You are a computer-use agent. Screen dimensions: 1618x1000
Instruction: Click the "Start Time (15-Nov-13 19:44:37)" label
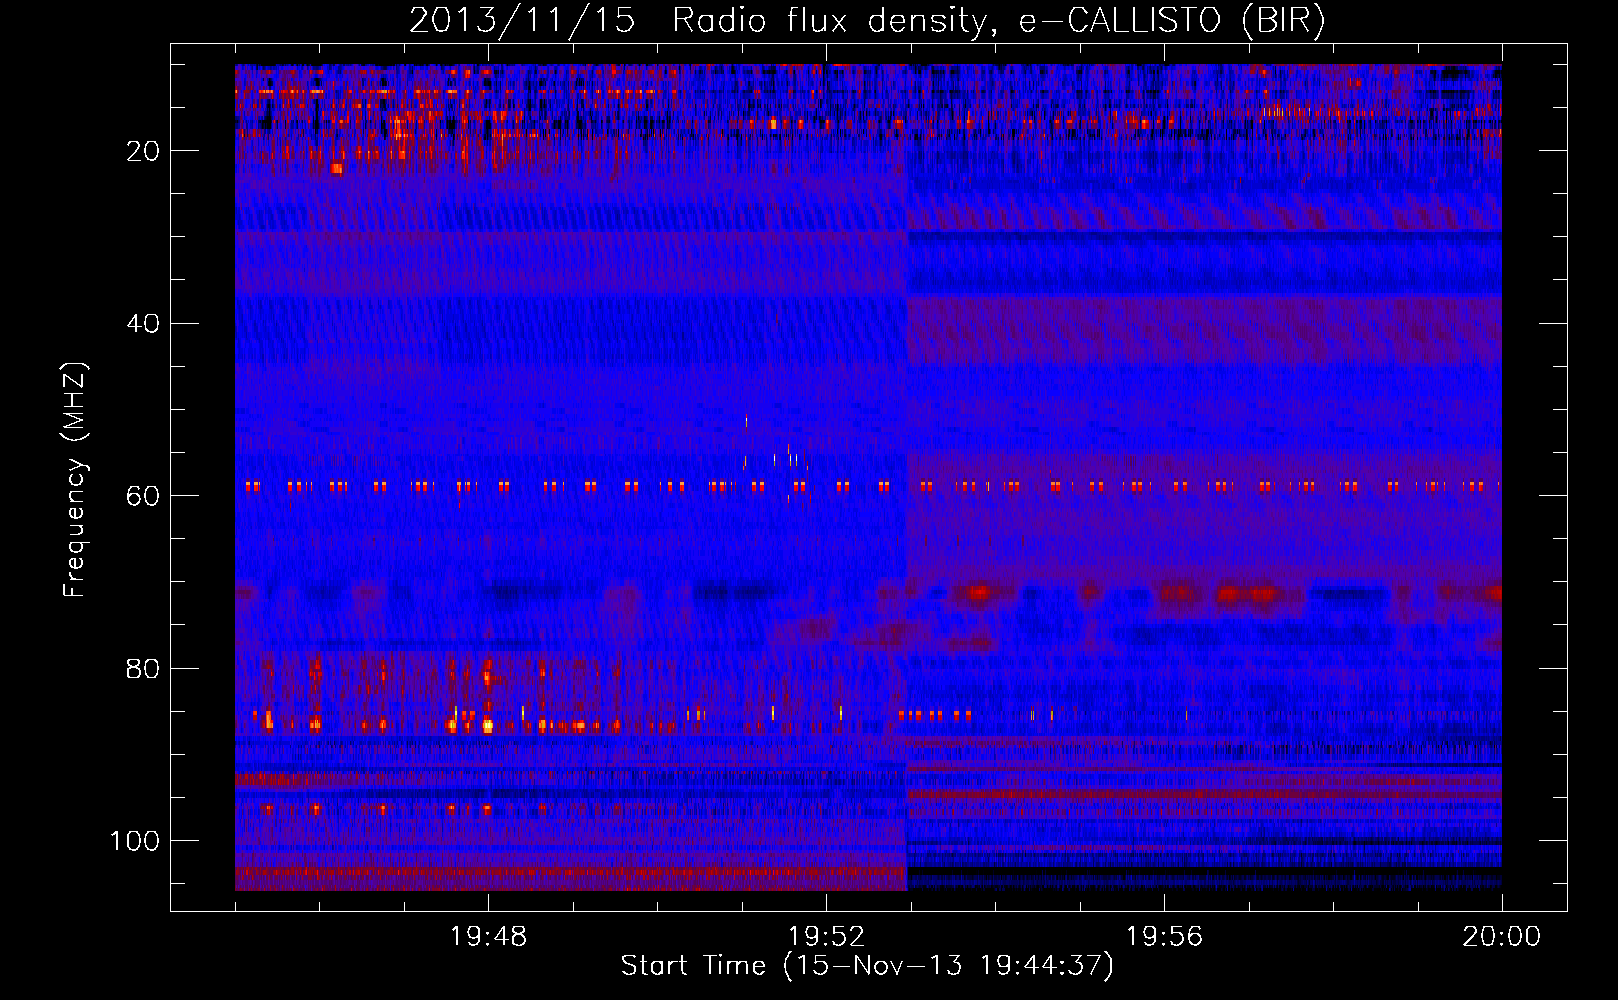click(x=867, y=966)
